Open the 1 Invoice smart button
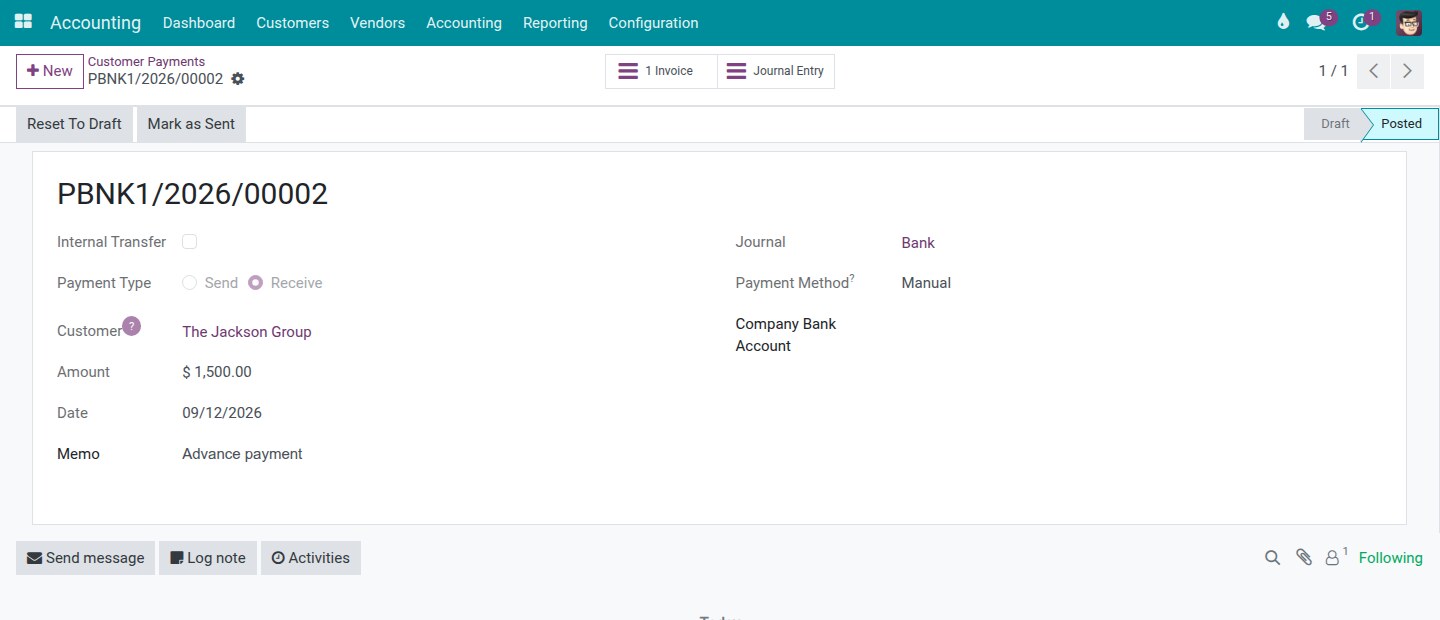The width and height of the screenshot is (1440, 620). tap(661, 71)
